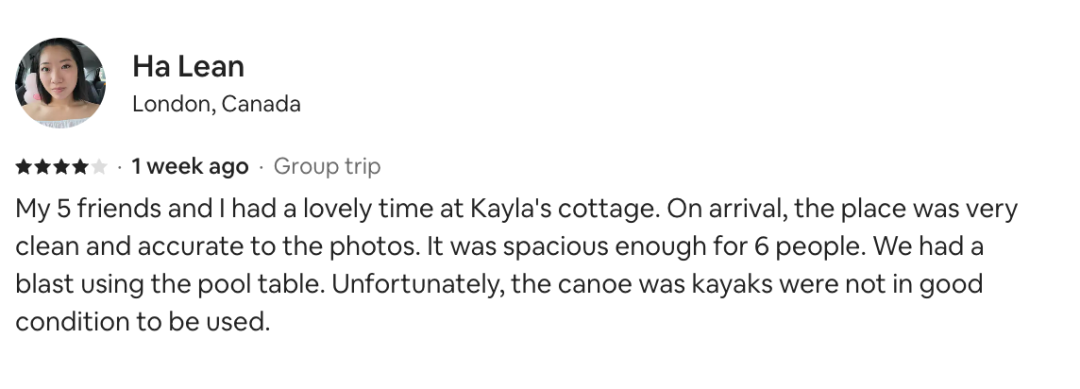Click the 'Group trip' tag
This screenshot has height=389, width=1080.
[x=327, y=167]
